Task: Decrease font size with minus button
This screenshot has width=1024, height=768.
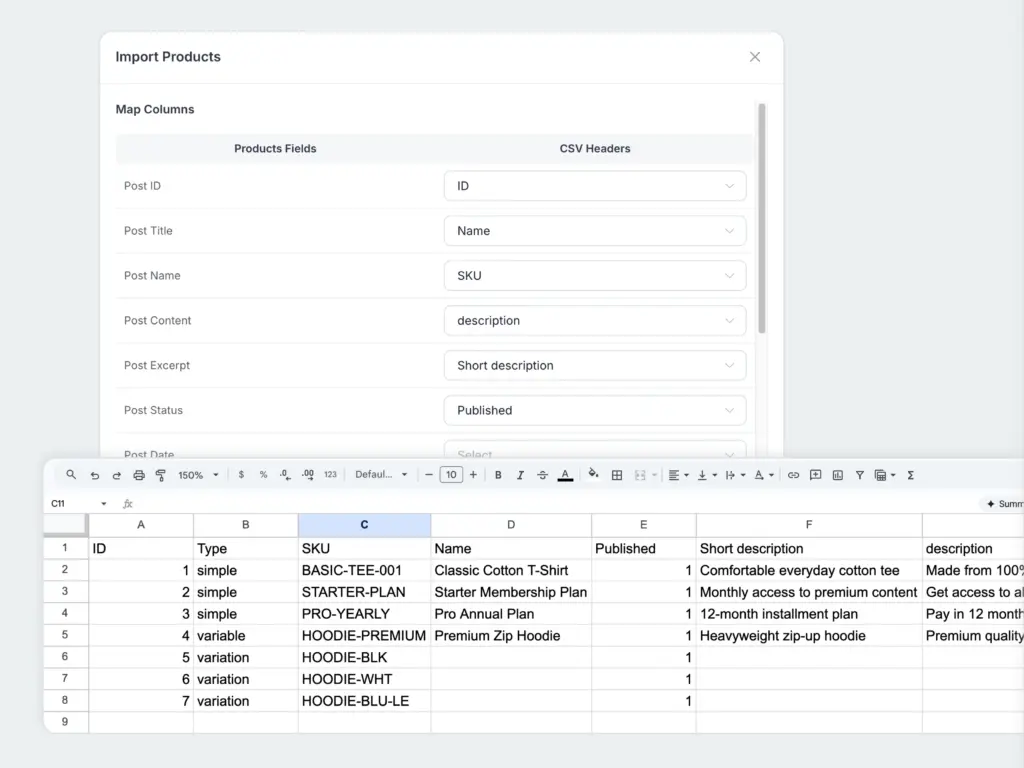Action: 428,475
